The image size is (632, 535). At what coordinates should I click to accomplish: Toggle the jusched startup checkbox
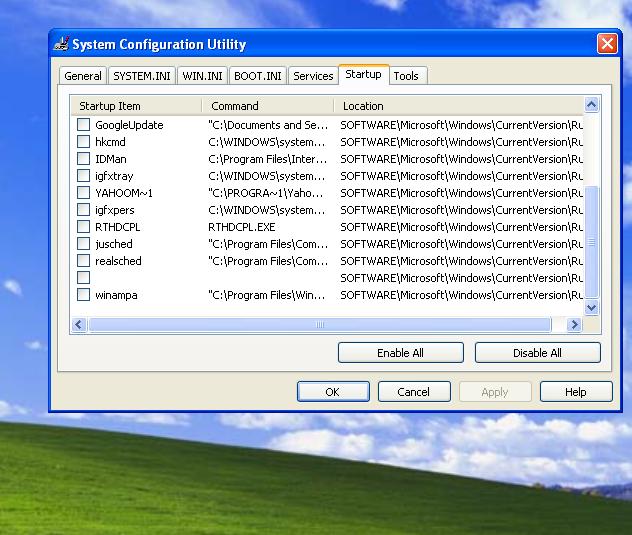[83, 244]
